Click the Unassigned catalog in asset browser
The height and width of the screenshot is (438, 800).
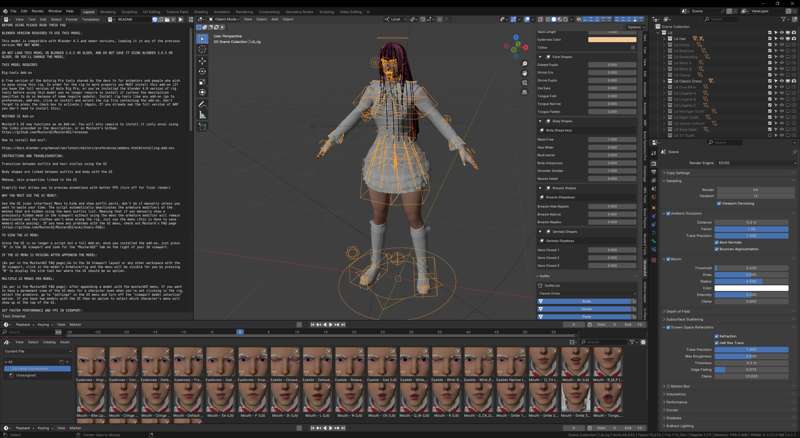click(24, 375)
